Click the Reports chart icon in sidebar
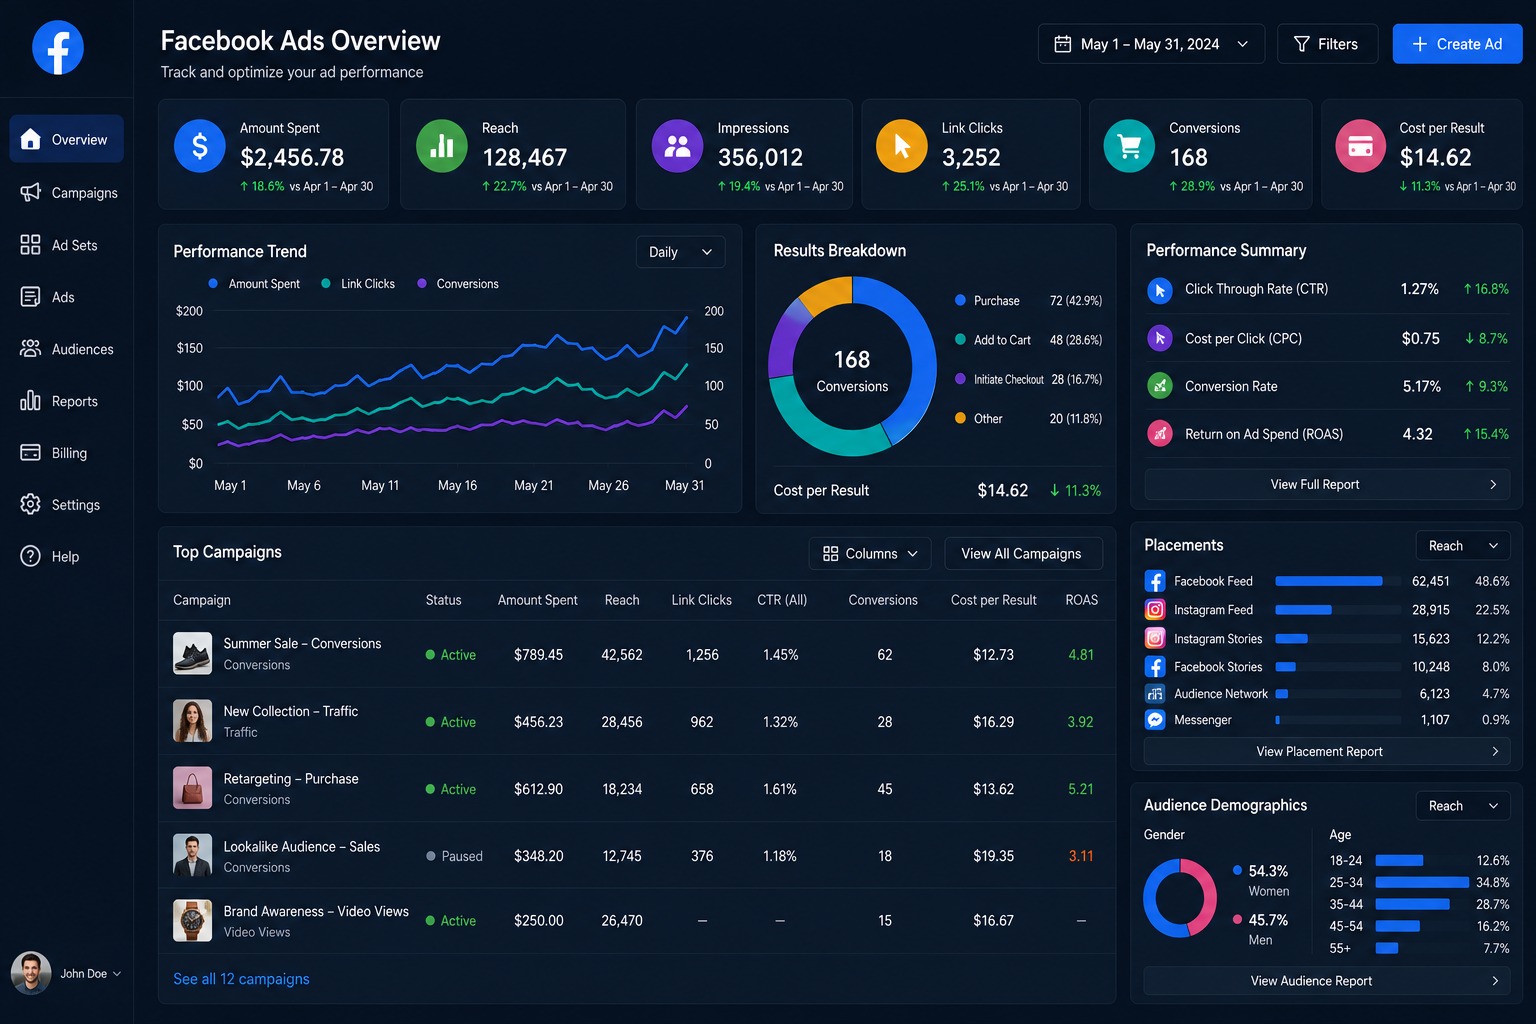This screenshot has height=1024, width=1536. click(31, 400)
